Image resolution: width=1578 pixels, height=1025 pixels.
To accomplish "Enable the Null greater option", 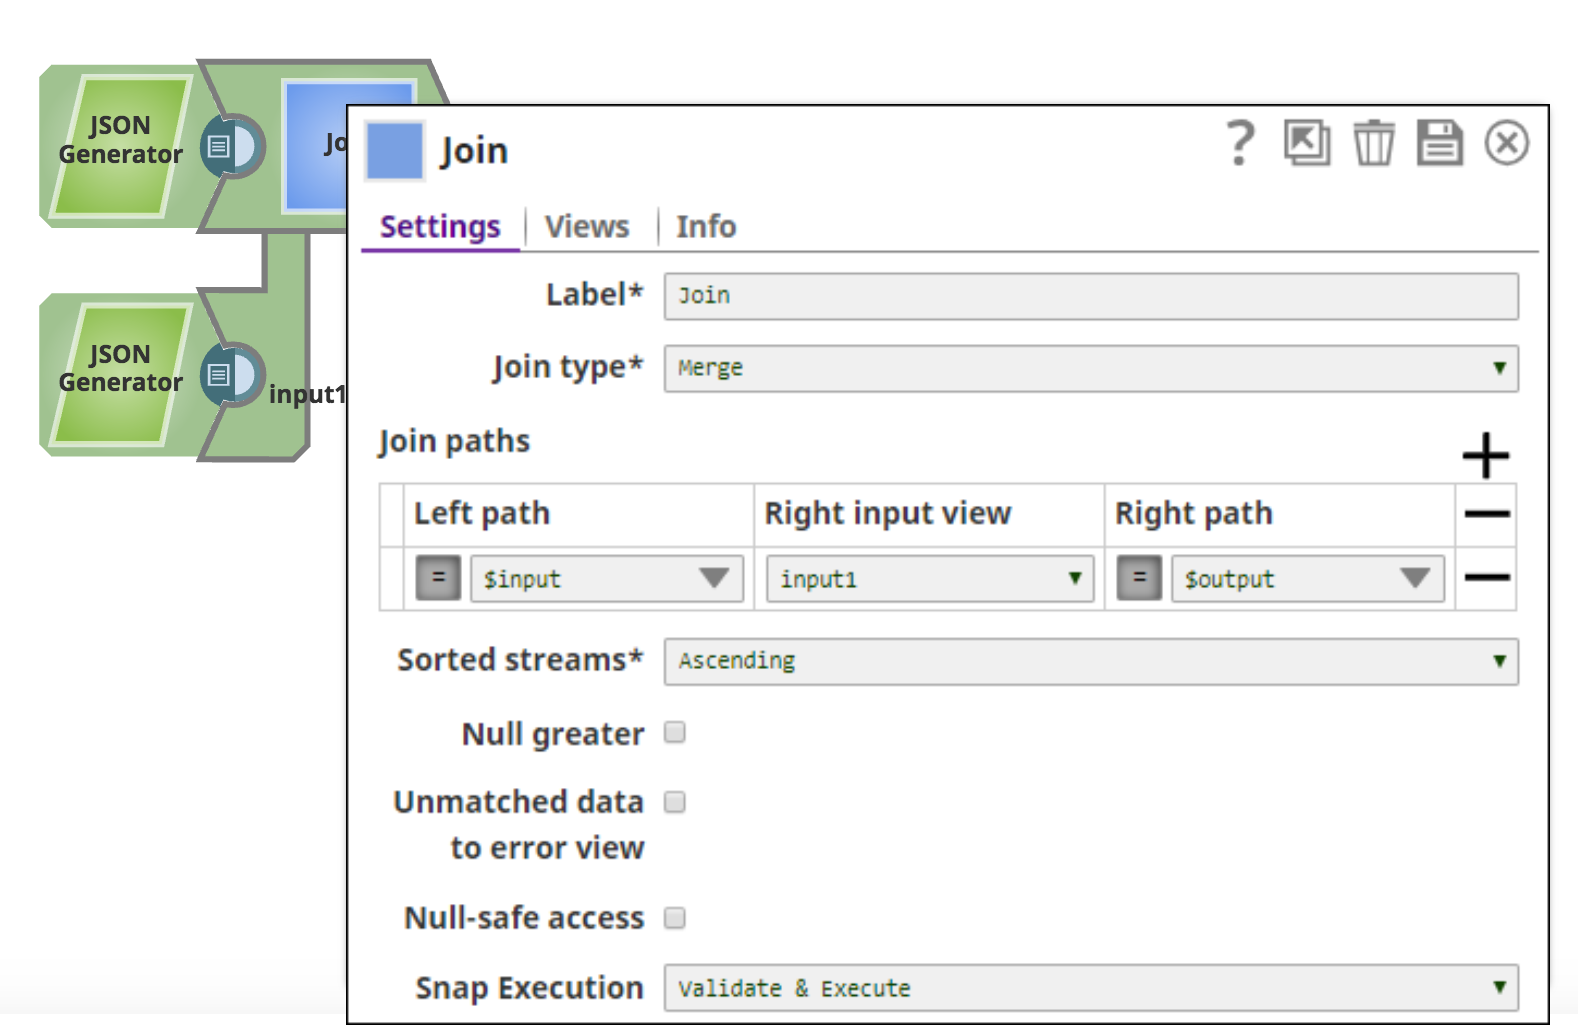I will click(x=676, y=733).
